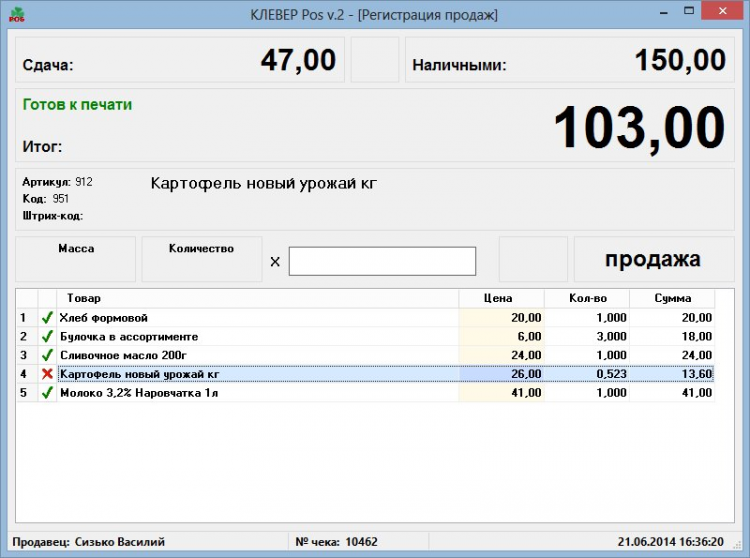Click the Итог total 103,00
Image resolution: width=750 pixels, height=558 pixels.
pyautogui.click(x=640, y=128)
